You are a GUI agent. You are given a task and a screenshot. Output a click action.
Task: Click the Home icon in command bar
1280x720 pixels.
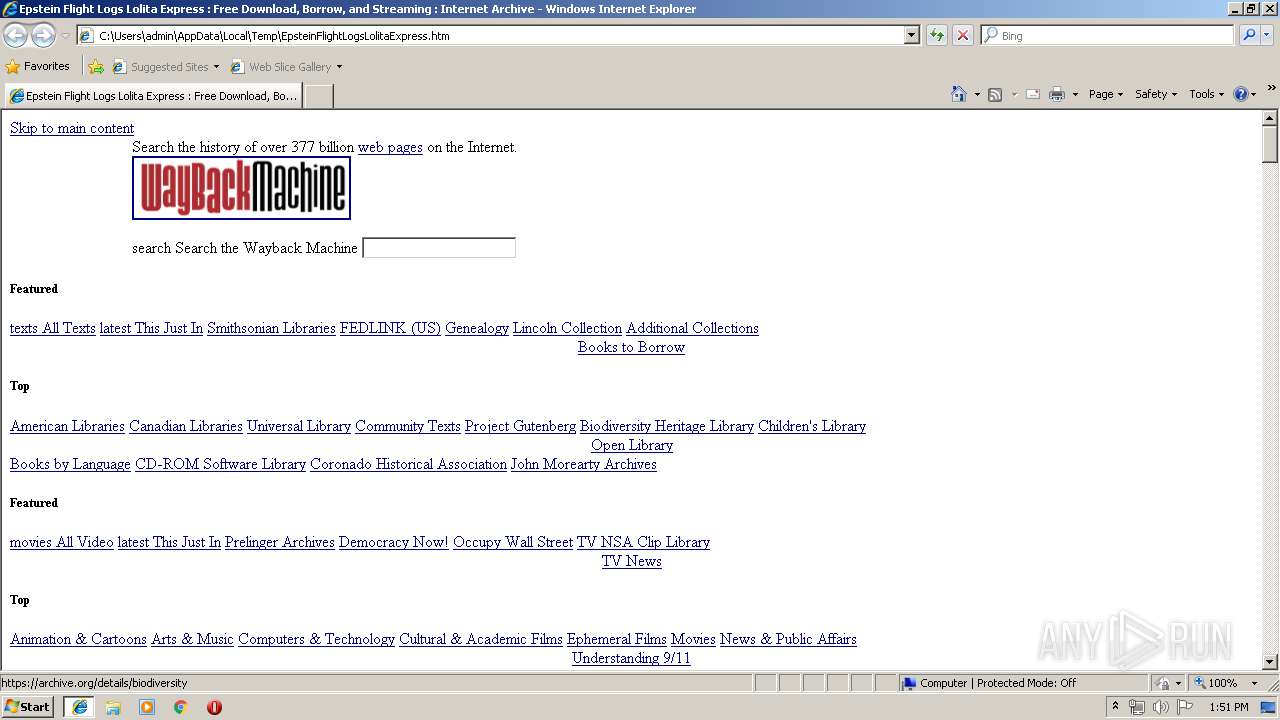[958, 94]
